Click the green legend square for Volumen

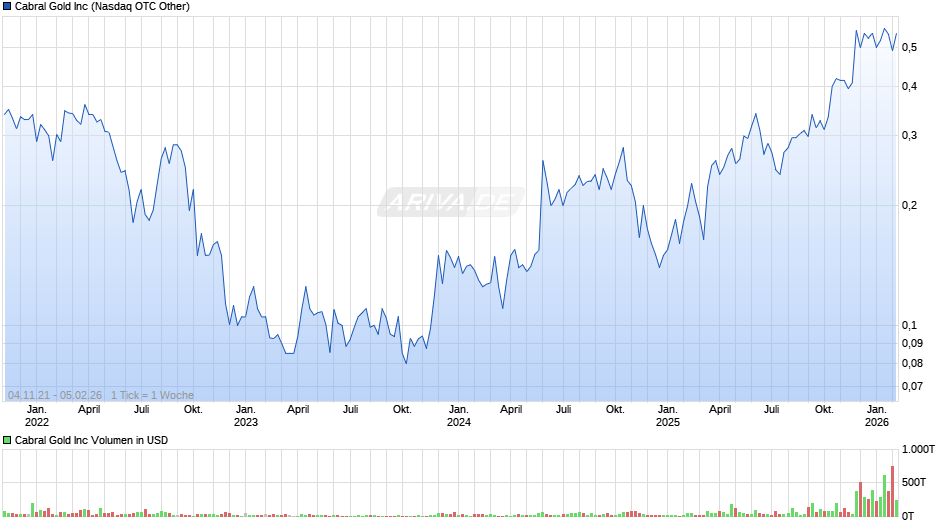click(7, 440)
